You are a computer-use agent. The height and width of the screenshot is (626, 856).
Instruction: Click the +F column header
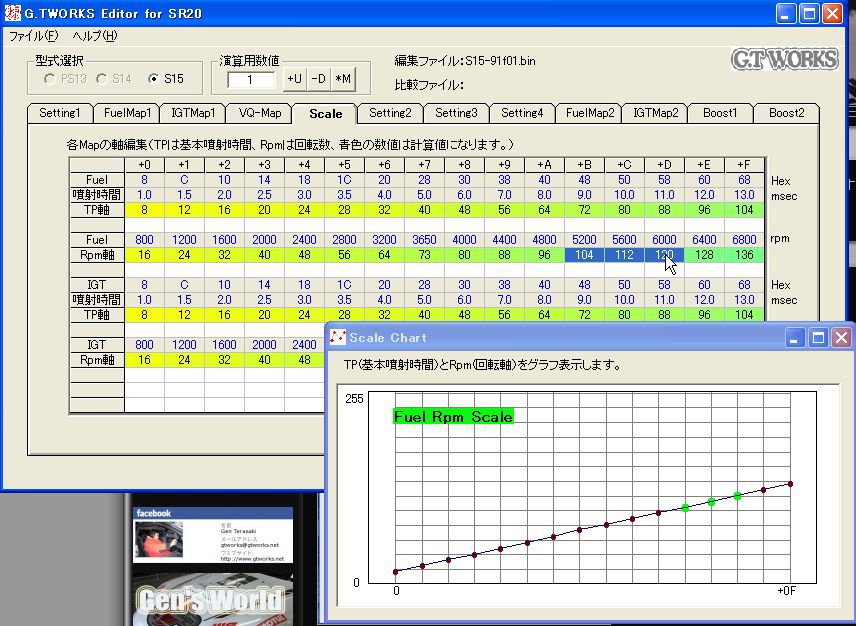pos(744,165)
